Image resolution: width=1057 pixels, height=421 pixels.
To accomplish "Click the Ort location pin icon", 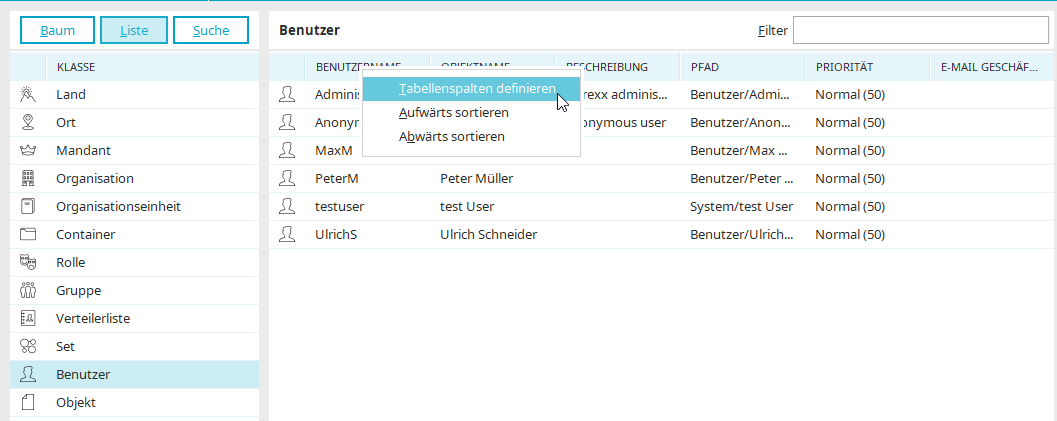I will click(28, 123).
